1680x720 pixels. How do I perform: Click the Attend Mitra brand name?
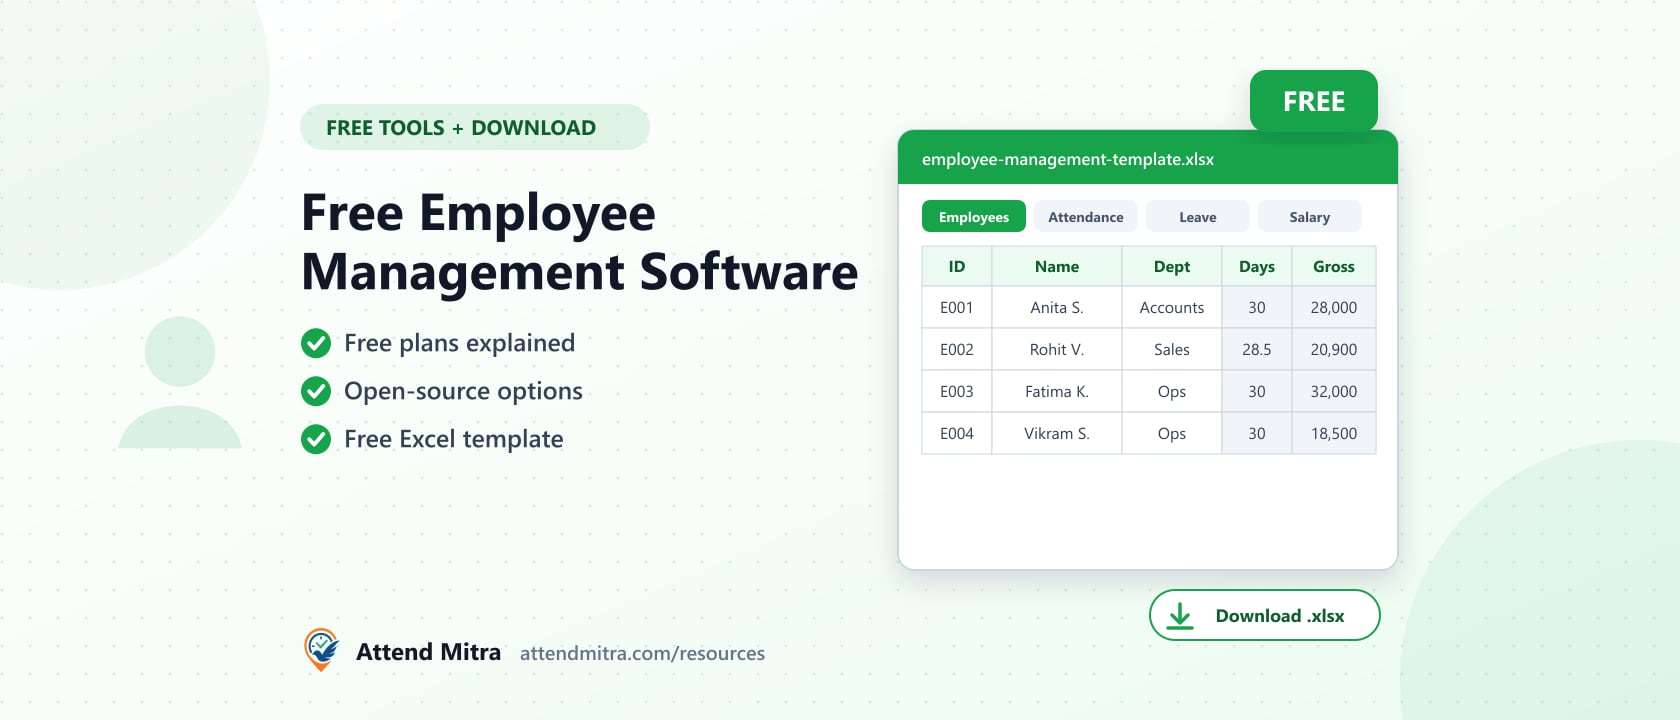click(428, 652)
